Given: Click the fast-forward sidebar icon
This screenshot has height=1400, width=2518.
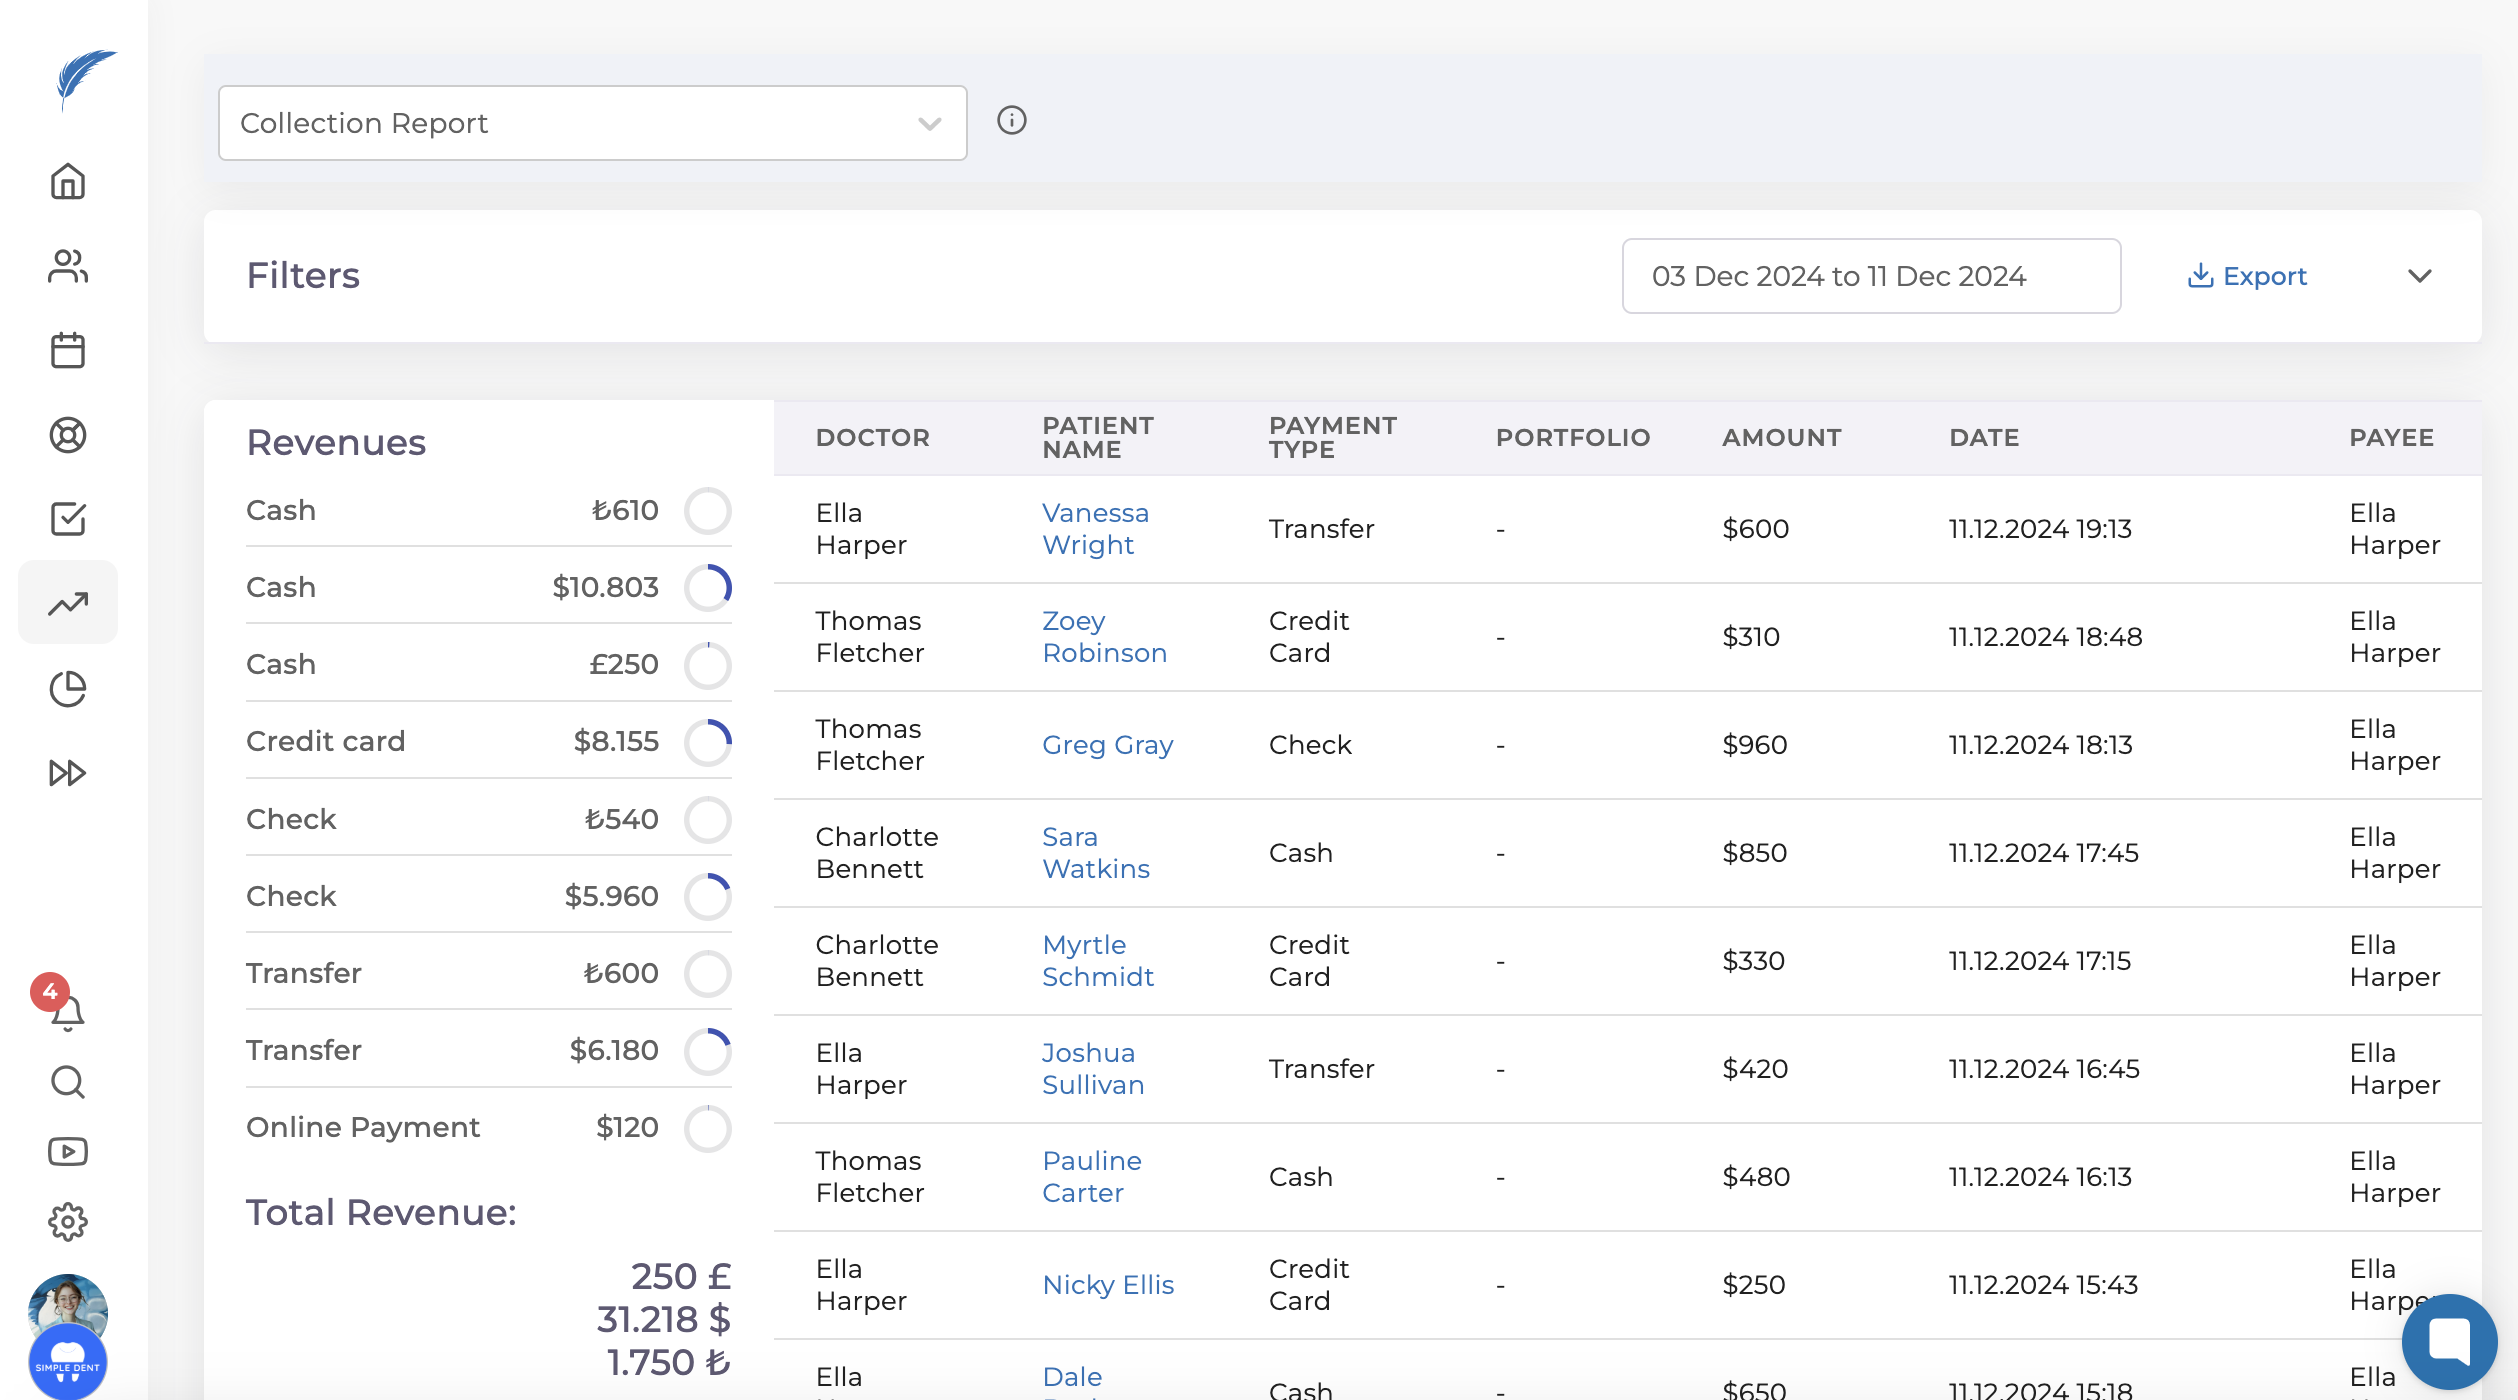Looking at the screenshot, I should (68, 772).
